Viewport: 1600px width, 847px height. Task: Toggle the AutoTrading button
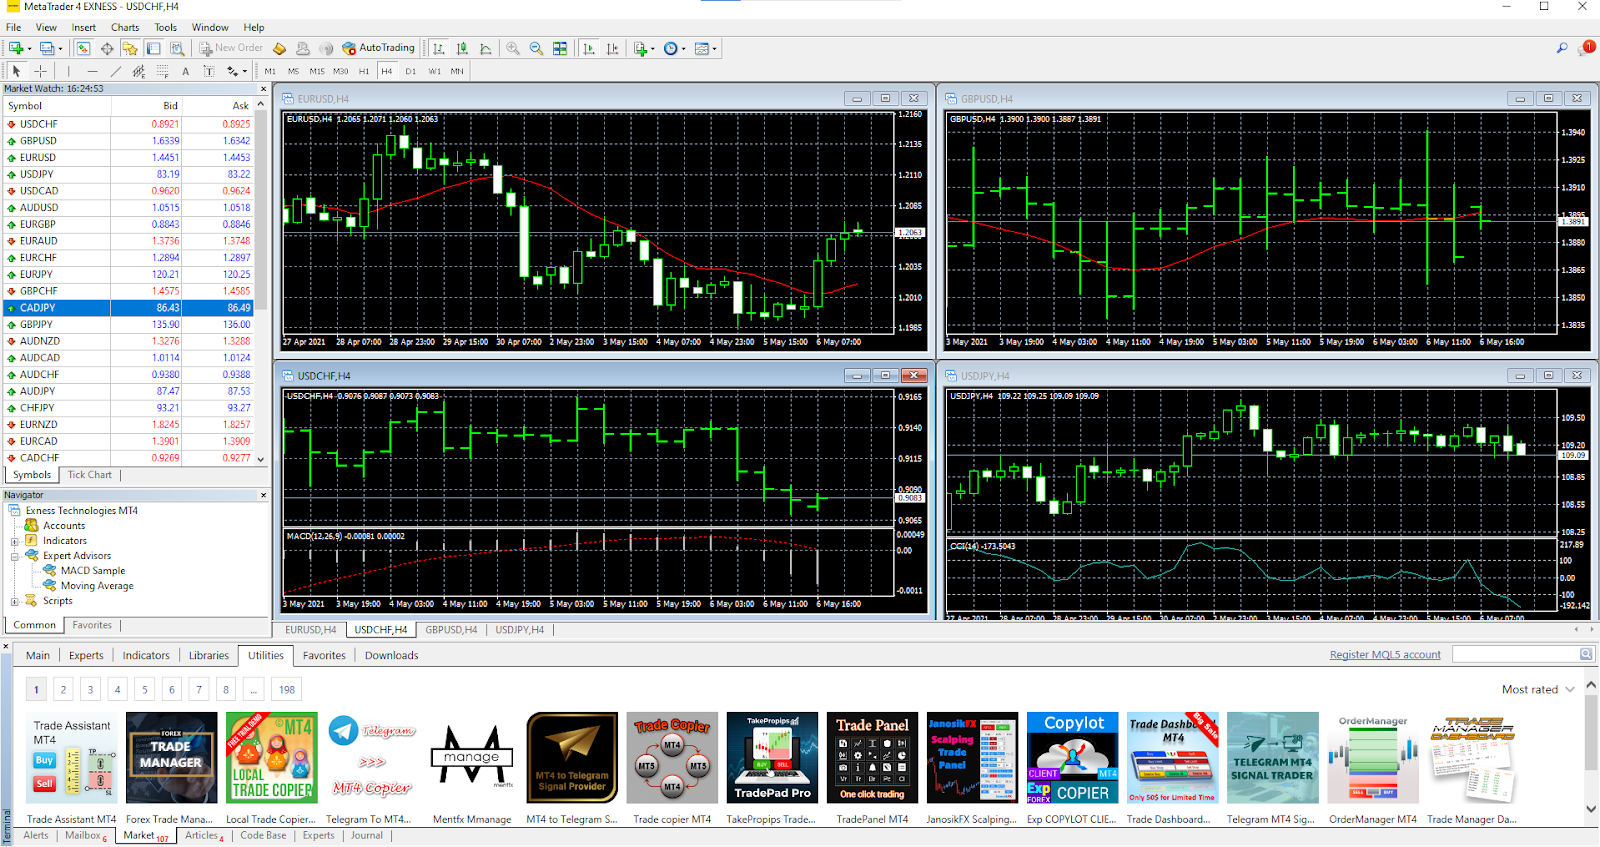pos(378,48)
